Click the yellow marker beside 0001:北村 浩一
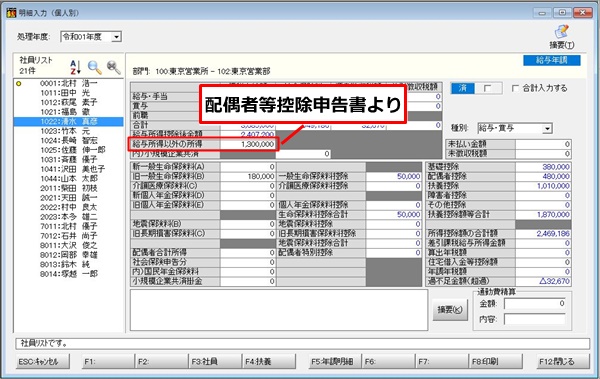 (18, 83)
